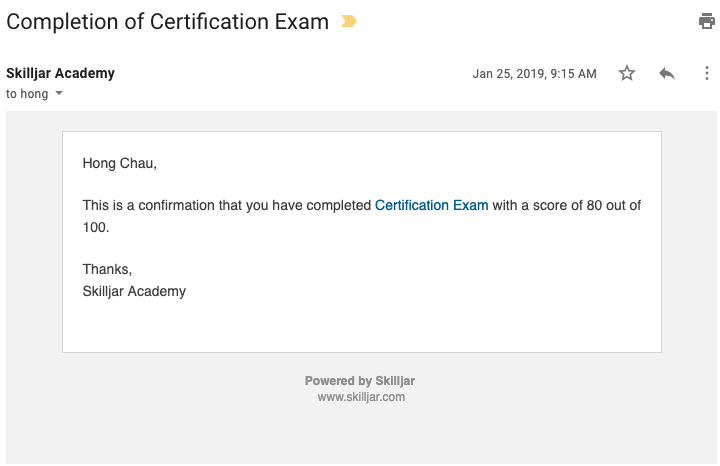Open the Certification Exam link
Screen dimensions: 720x466
point(431,205)
